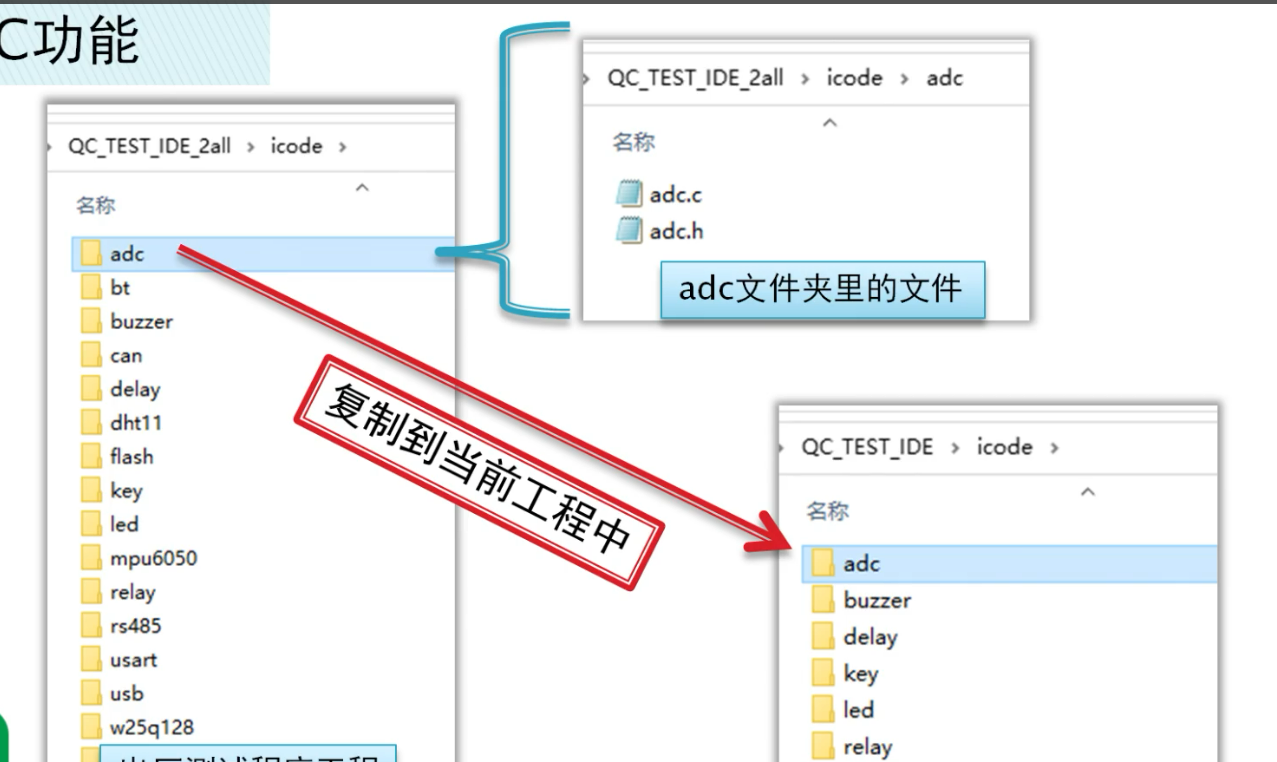Sort by 名称 column in left icode window
This screenshot has width=1277, height=762.
[96, 206]
